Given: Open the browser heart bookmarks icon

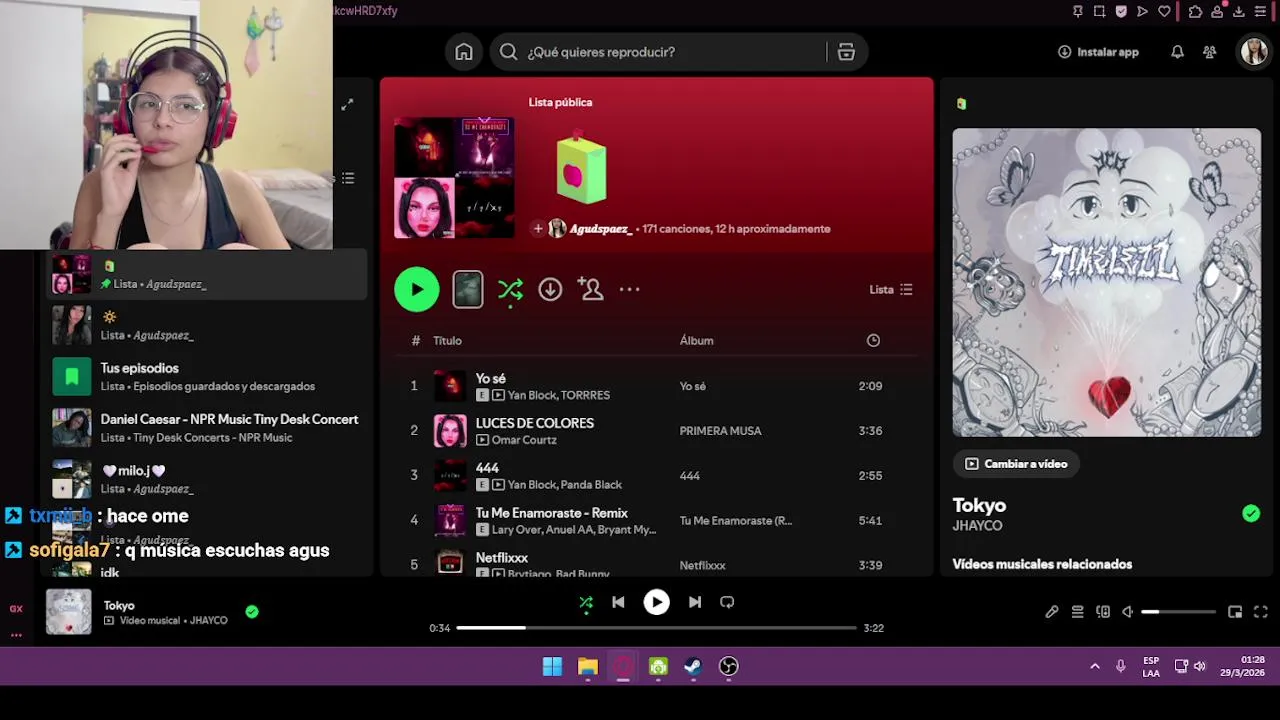Looking at the screenshot, I should 1164,11.
